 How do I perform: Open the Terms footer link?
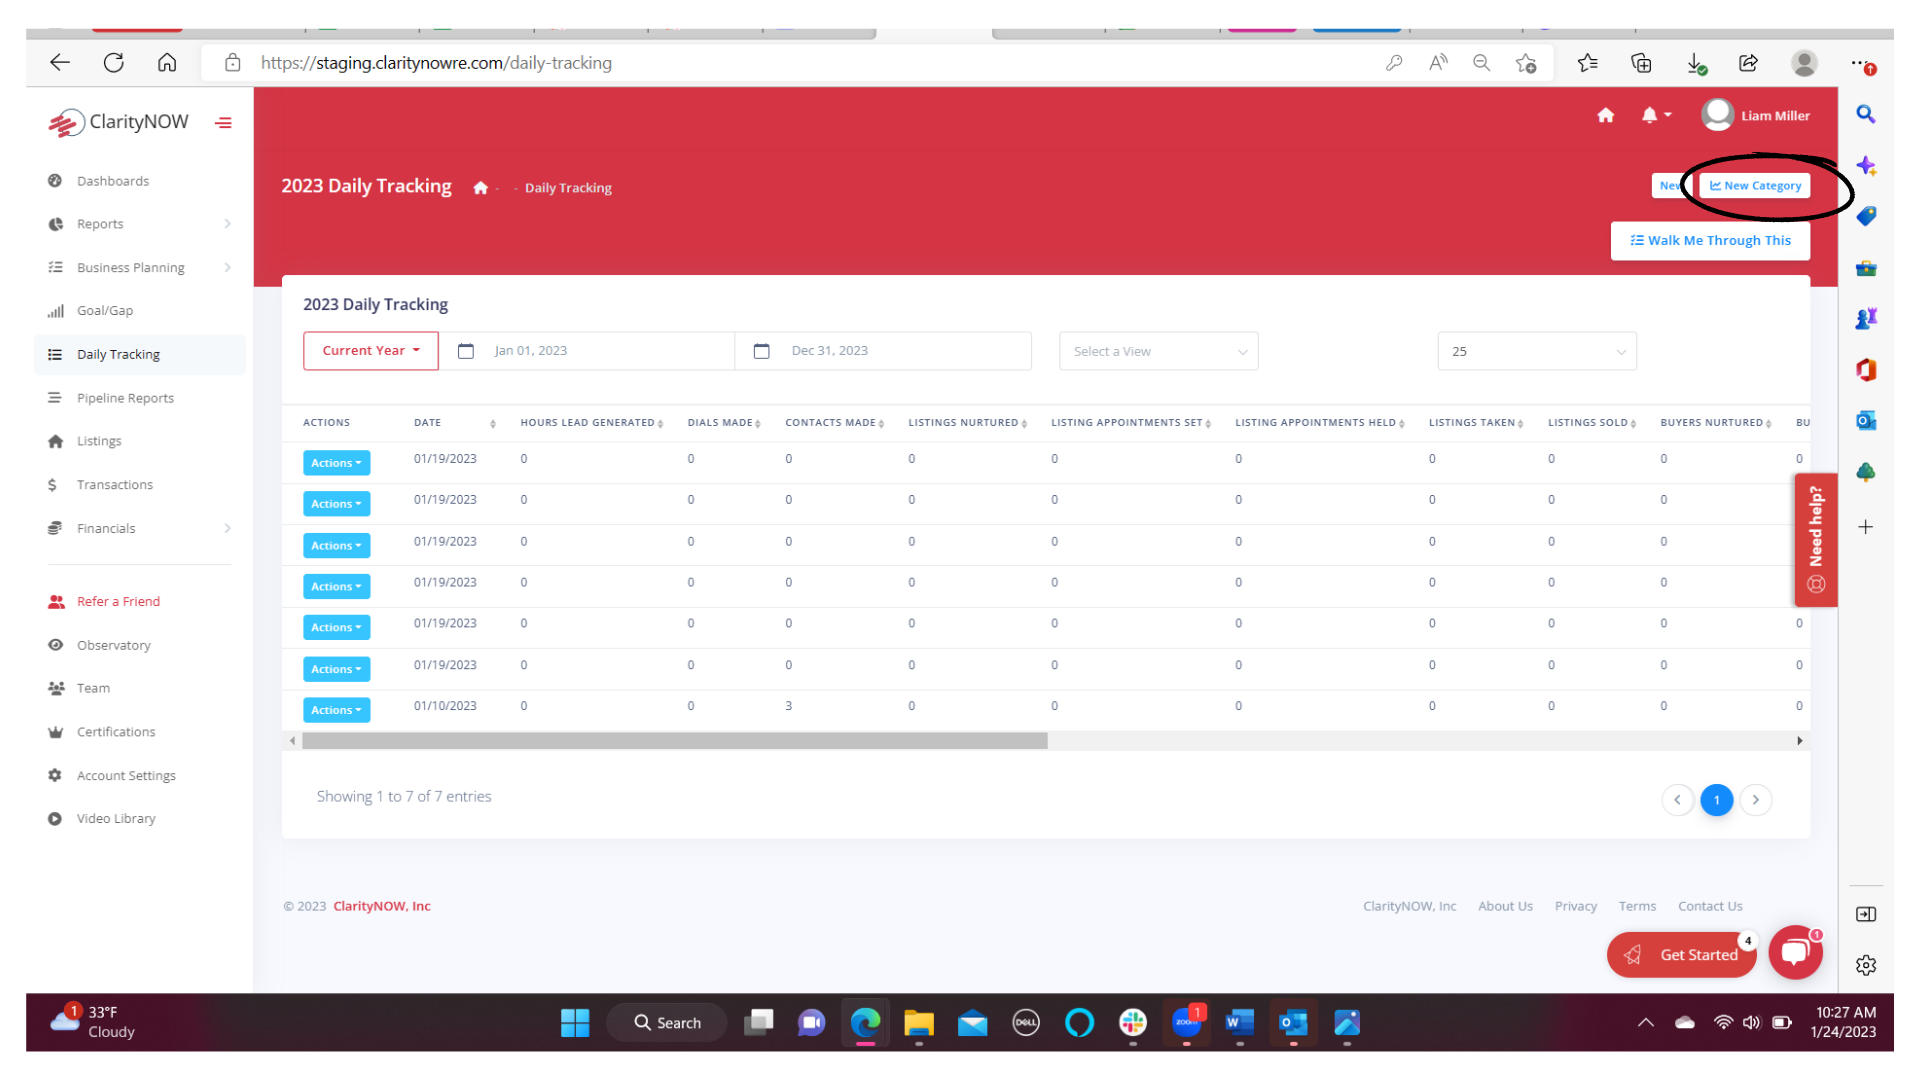[1637, 906]
